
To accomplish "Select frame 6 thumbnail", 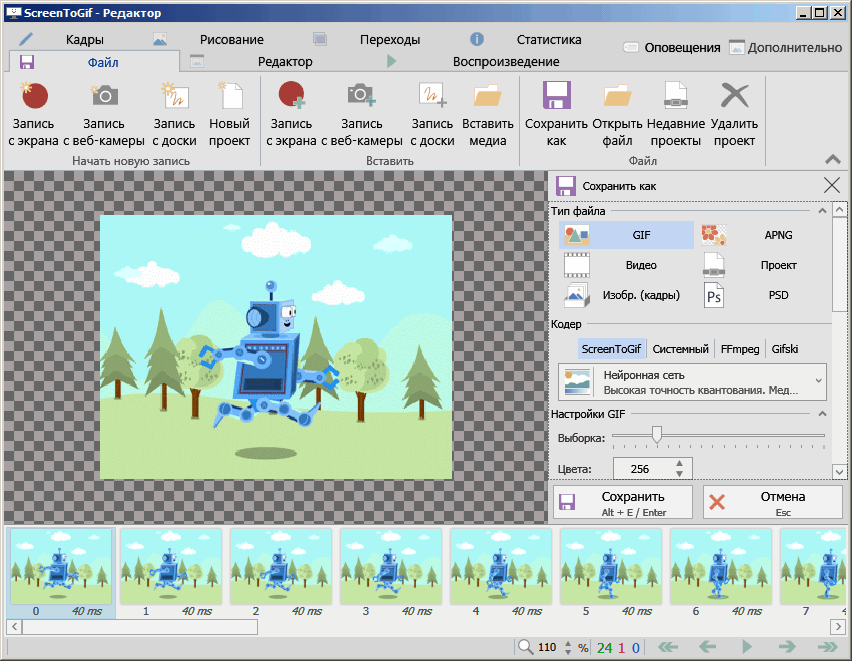I will [x=720, y=566].
